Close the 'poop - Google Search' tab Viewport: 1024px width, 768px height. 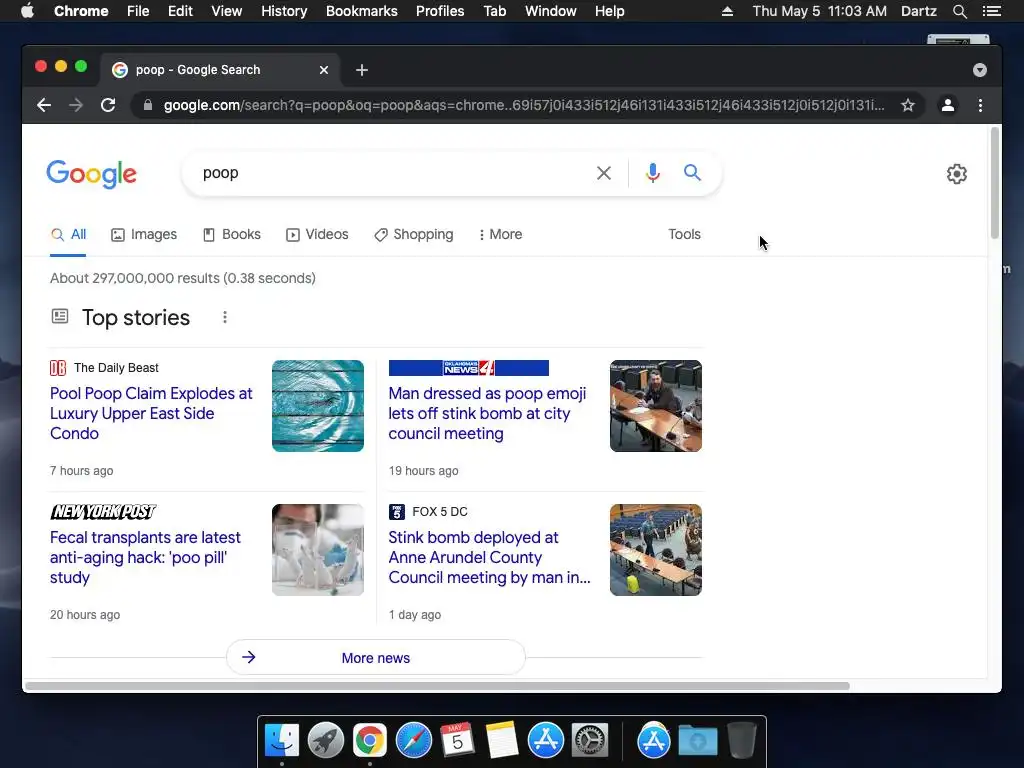(324, 70)
